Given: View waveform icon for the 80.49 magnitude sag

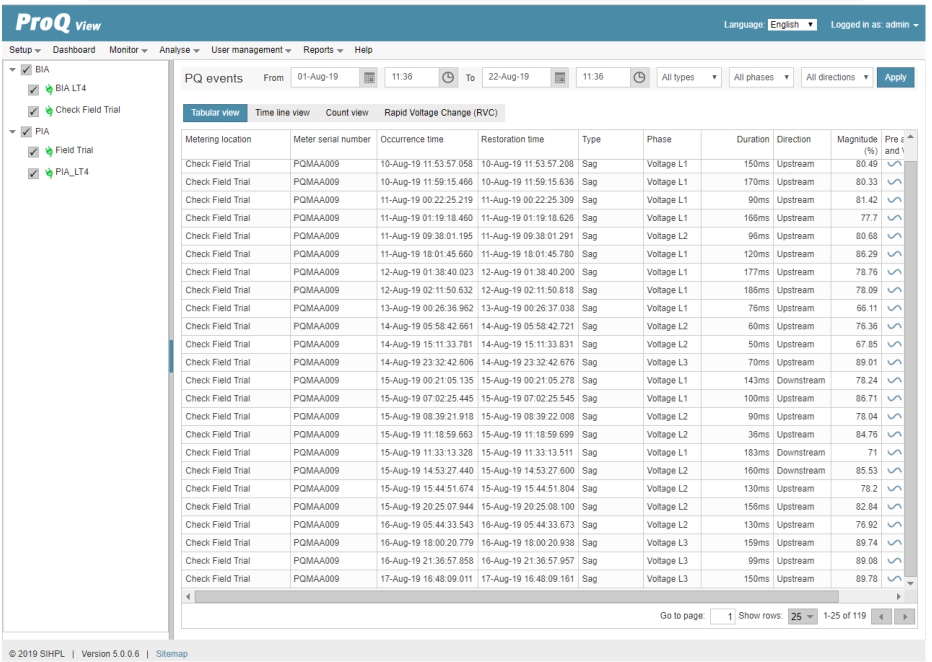Looking at the screenshot, I should click(x=894, y=164).
